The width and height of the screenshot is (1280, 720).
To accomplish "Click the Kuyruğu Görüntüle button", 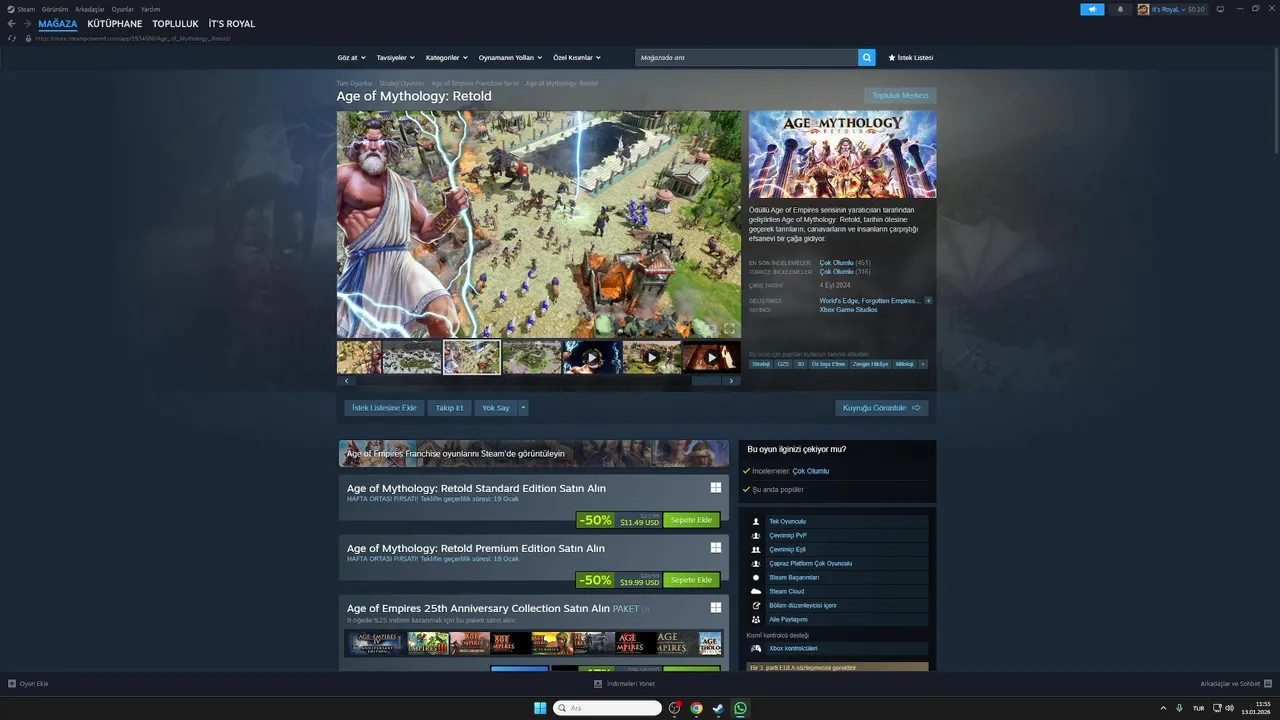I will point(882,408).
